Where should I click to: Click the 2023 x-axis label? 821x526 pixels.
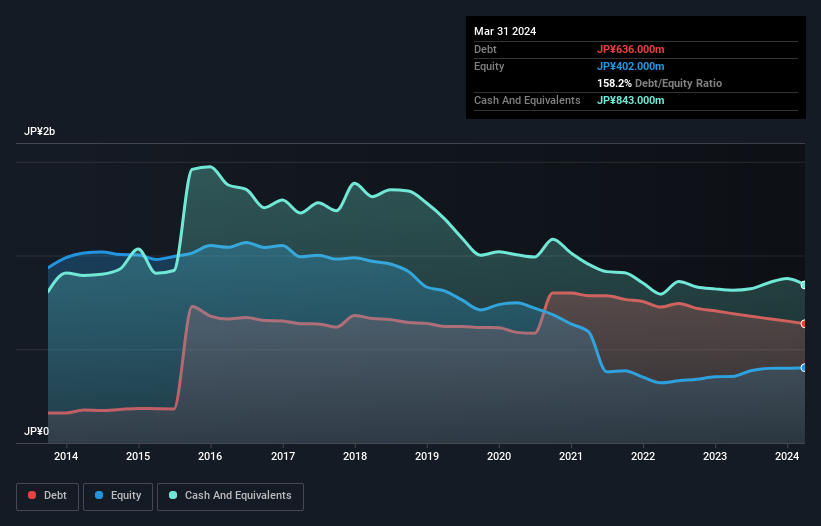(x=715, y=456)
